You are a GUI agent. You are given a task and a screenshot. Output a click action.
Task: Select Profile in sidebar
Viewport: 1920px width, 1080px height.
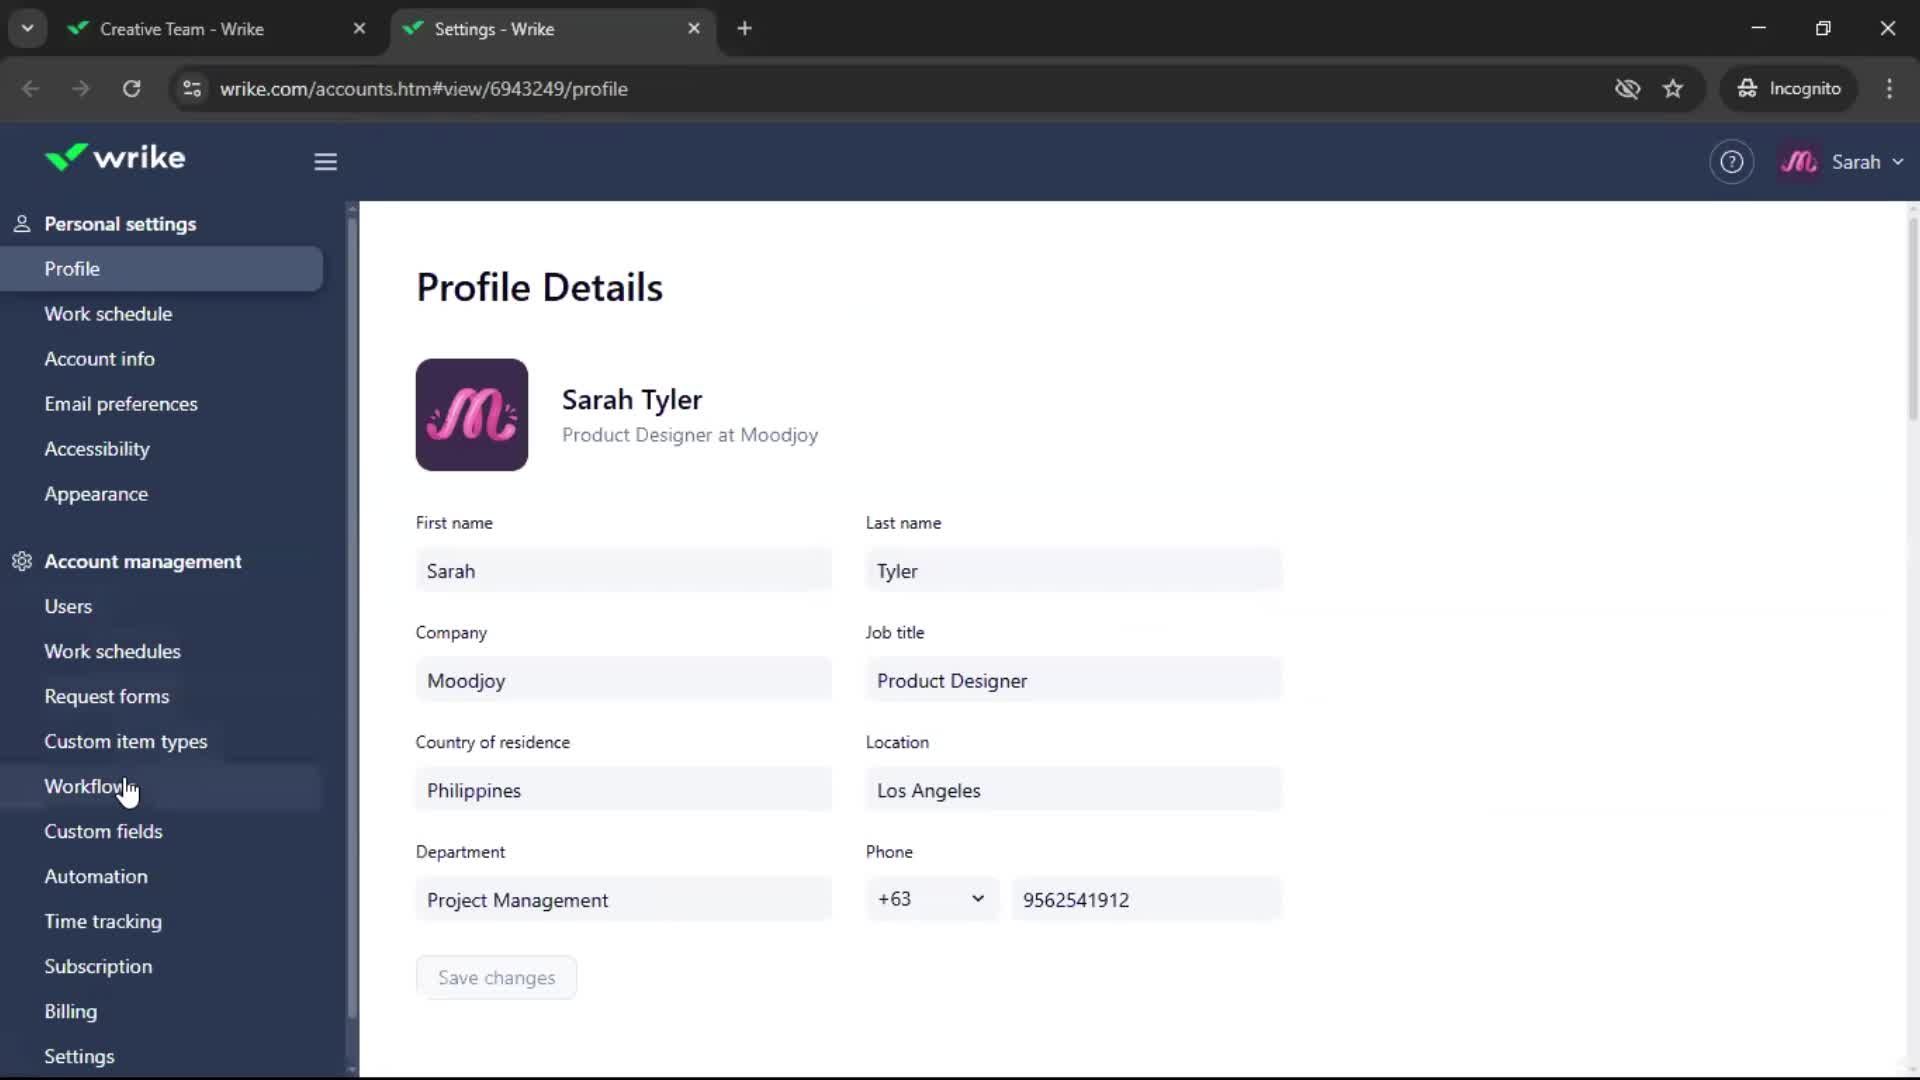pos(161,269)
